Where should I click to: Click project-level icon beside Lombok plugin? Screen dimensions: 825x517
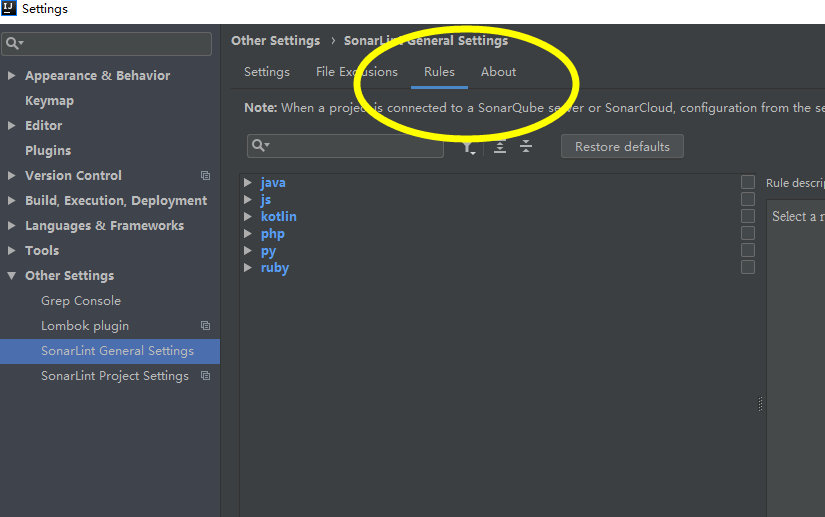point(206,326)
